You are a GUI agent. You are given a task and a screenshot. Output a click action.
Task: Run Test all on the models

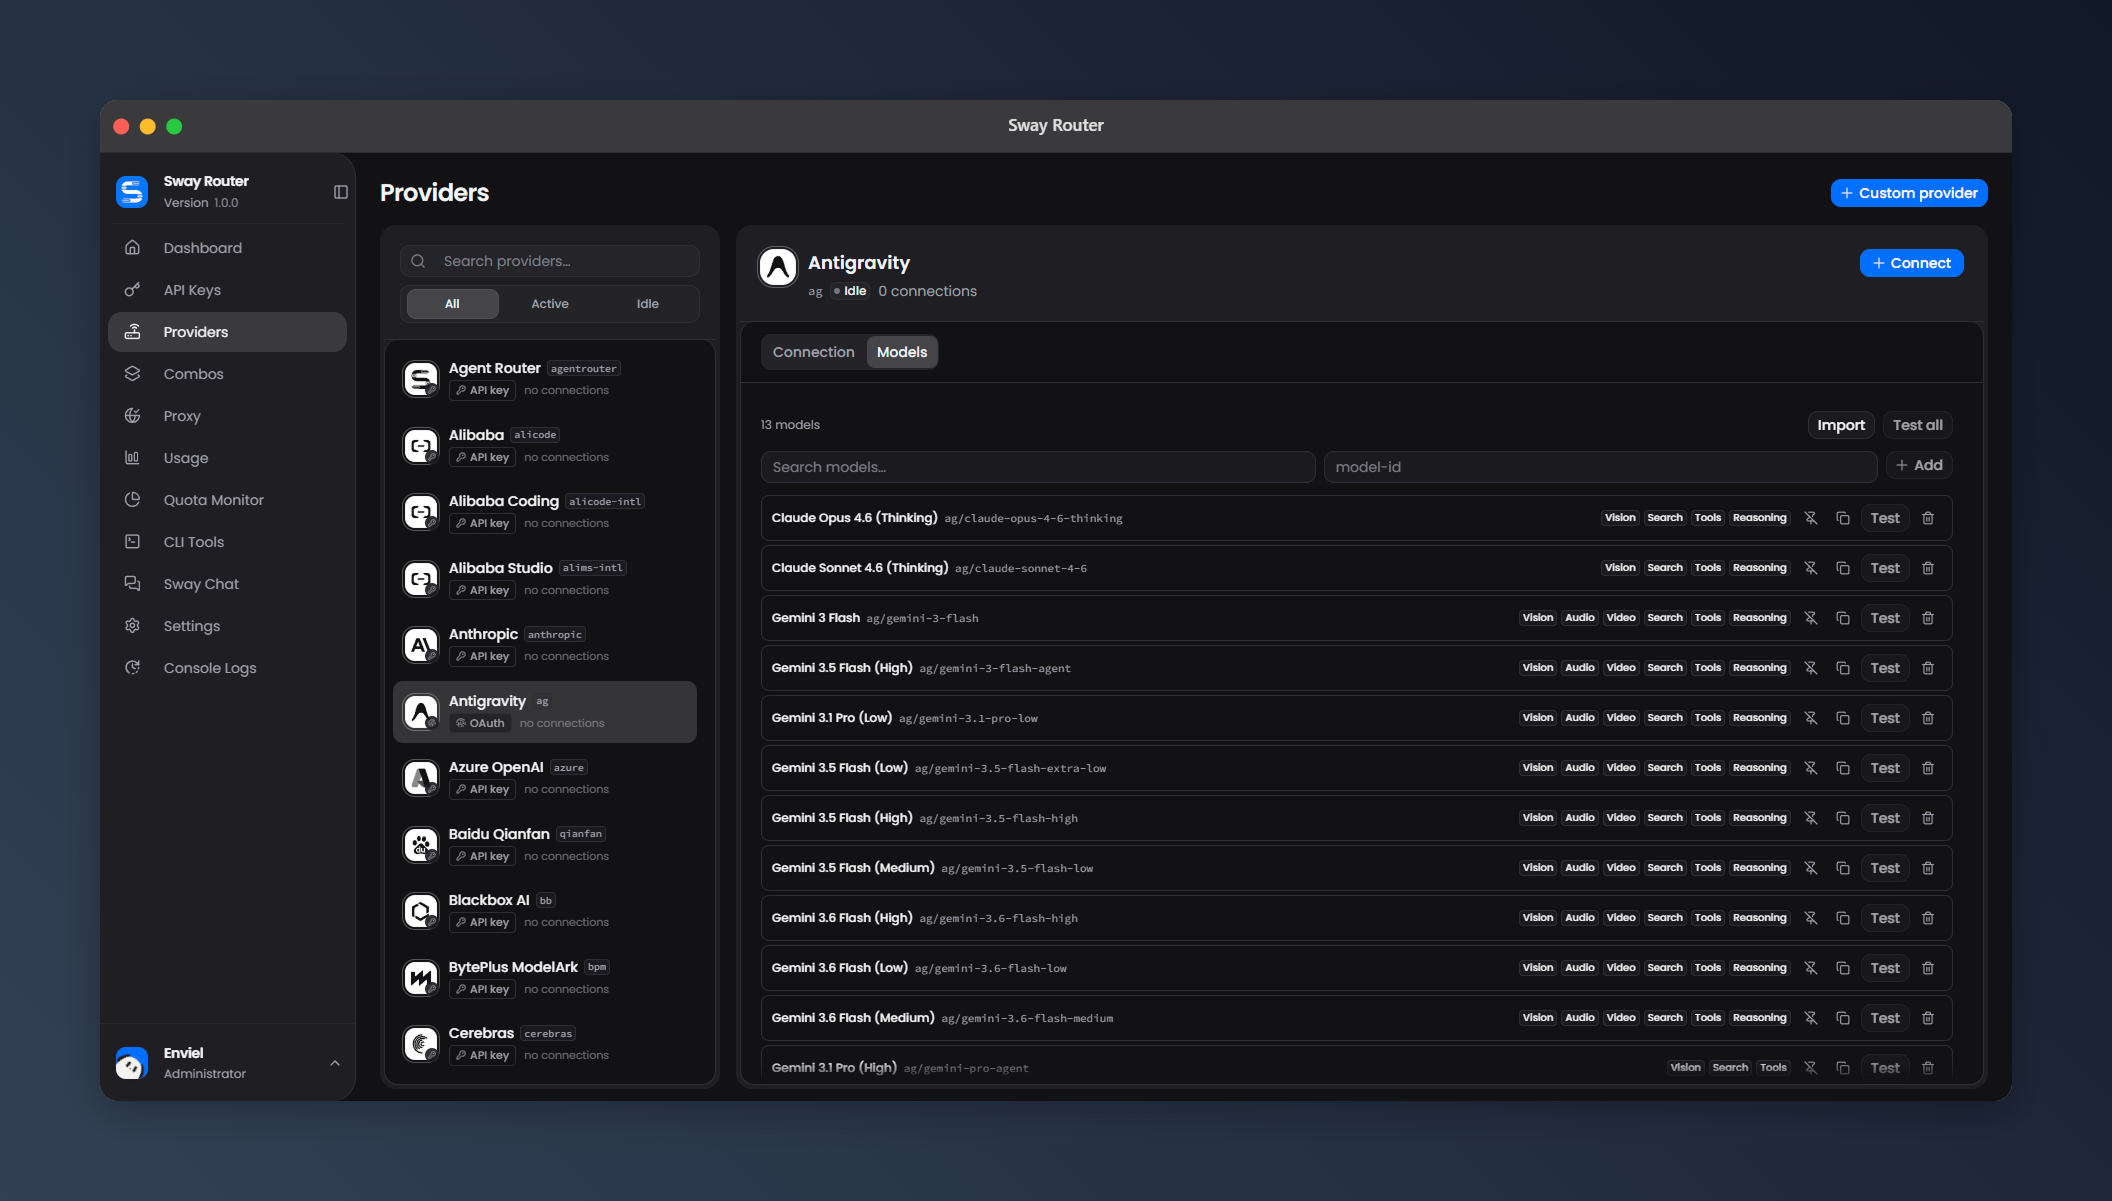tap(1917, 425)
